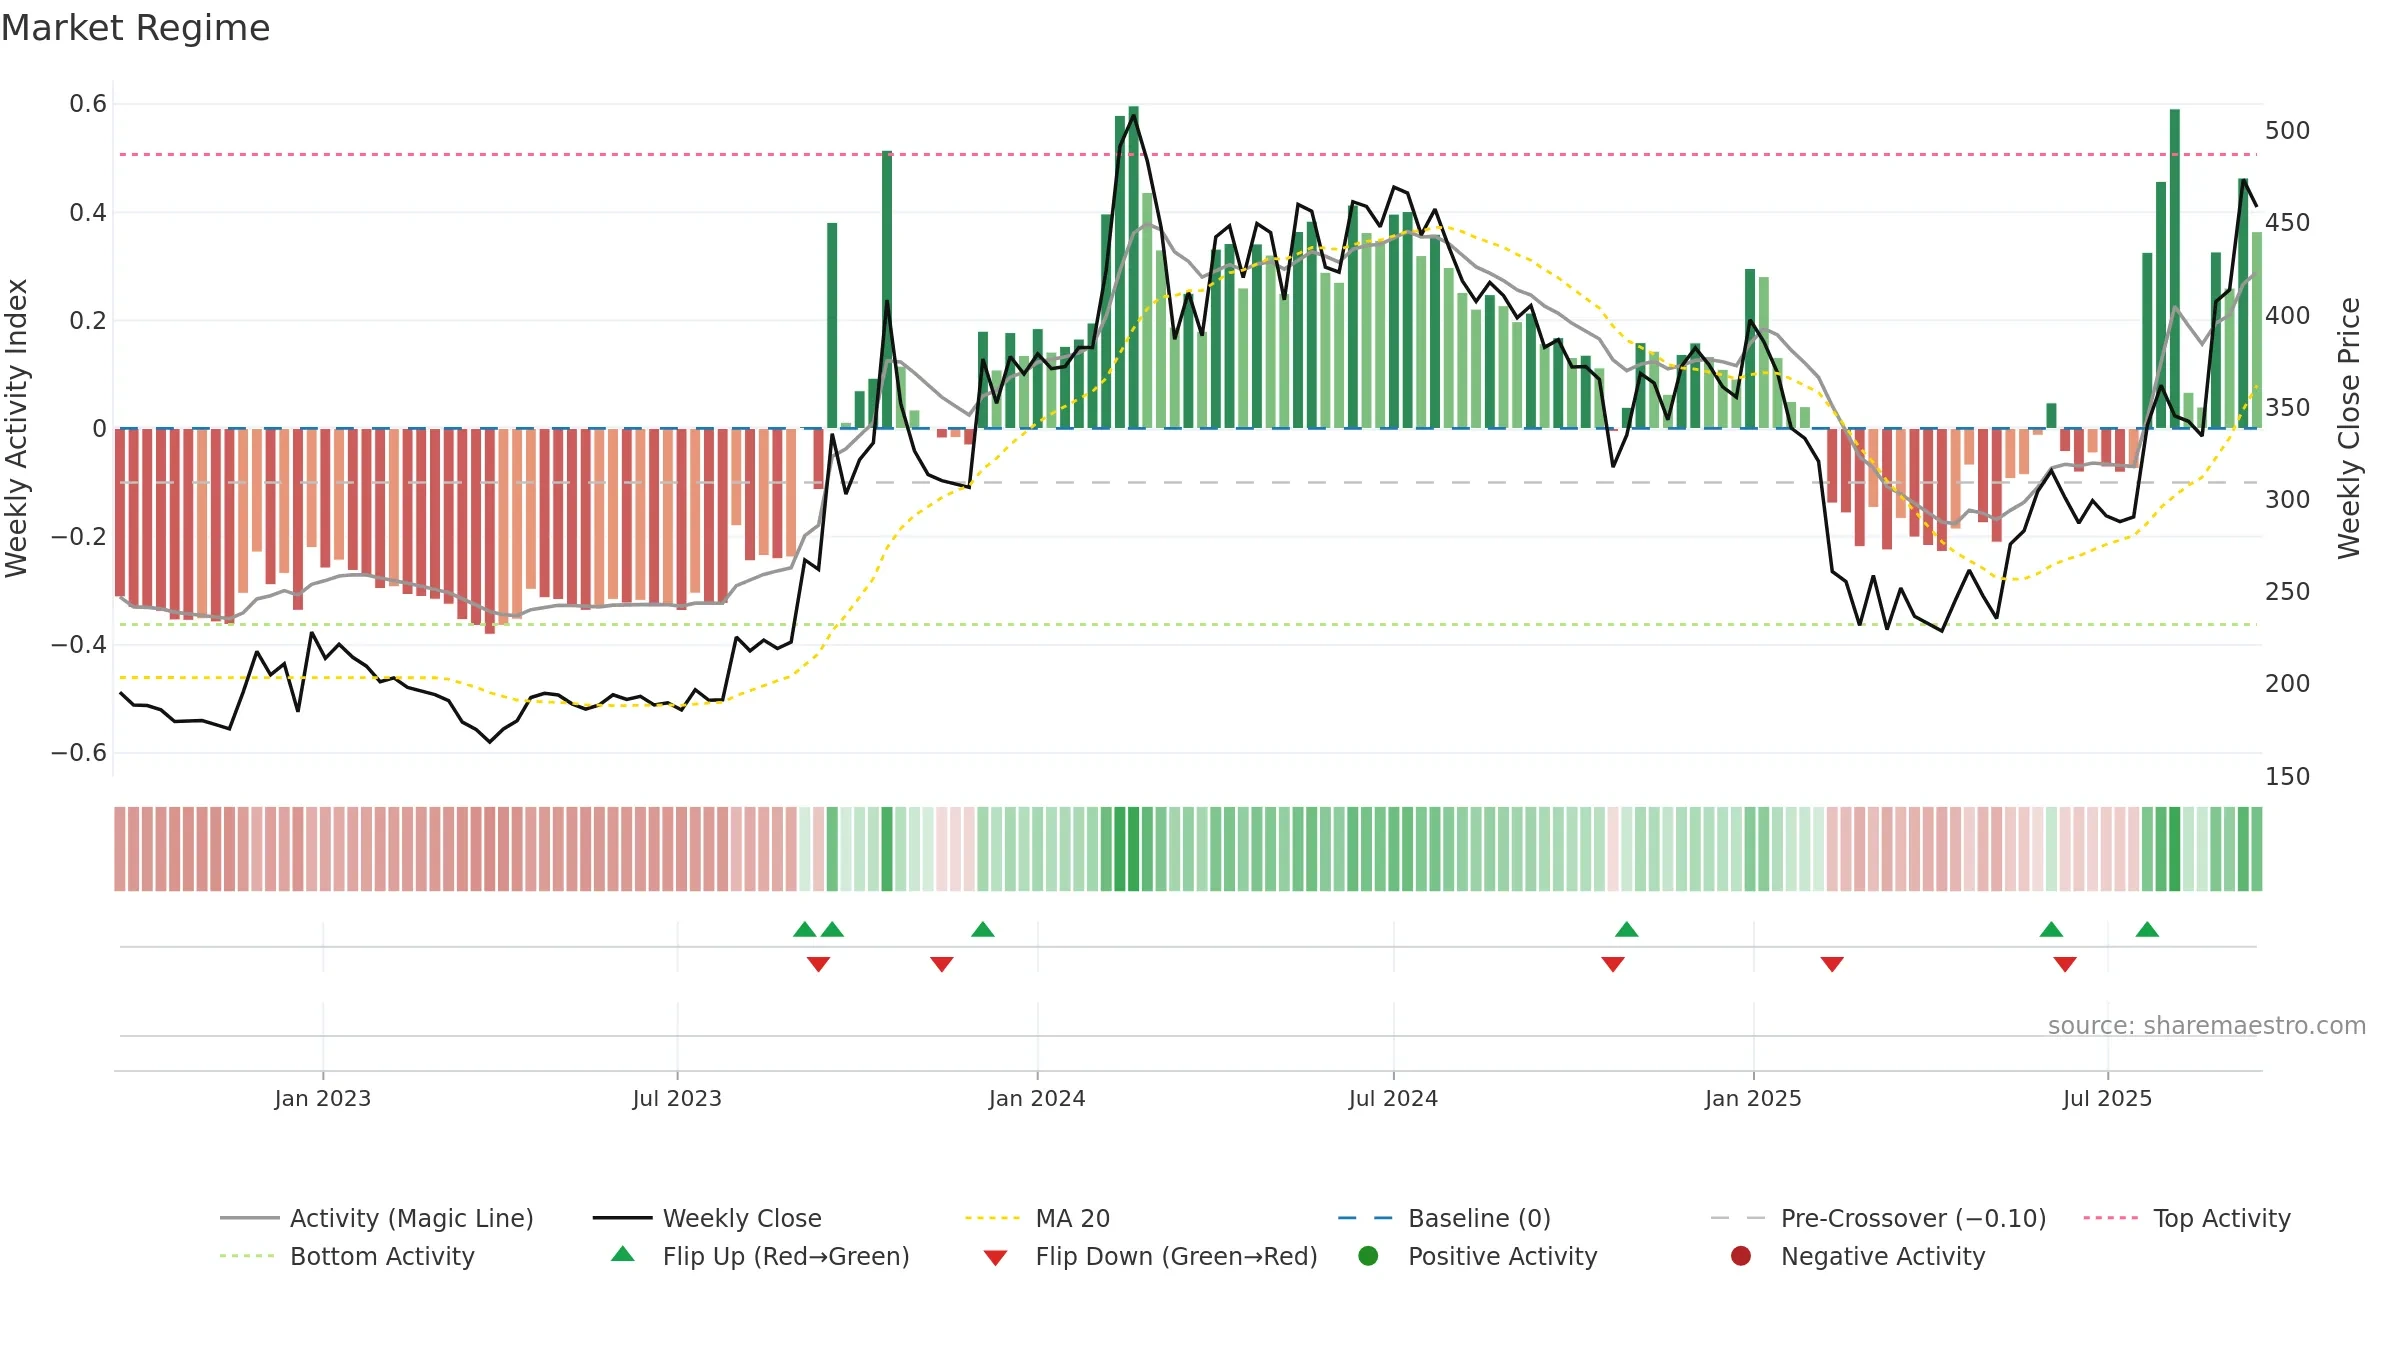Click the source: sharemaestro.com label
2400x1350 pixels.
click(x=2207, y=1026)
